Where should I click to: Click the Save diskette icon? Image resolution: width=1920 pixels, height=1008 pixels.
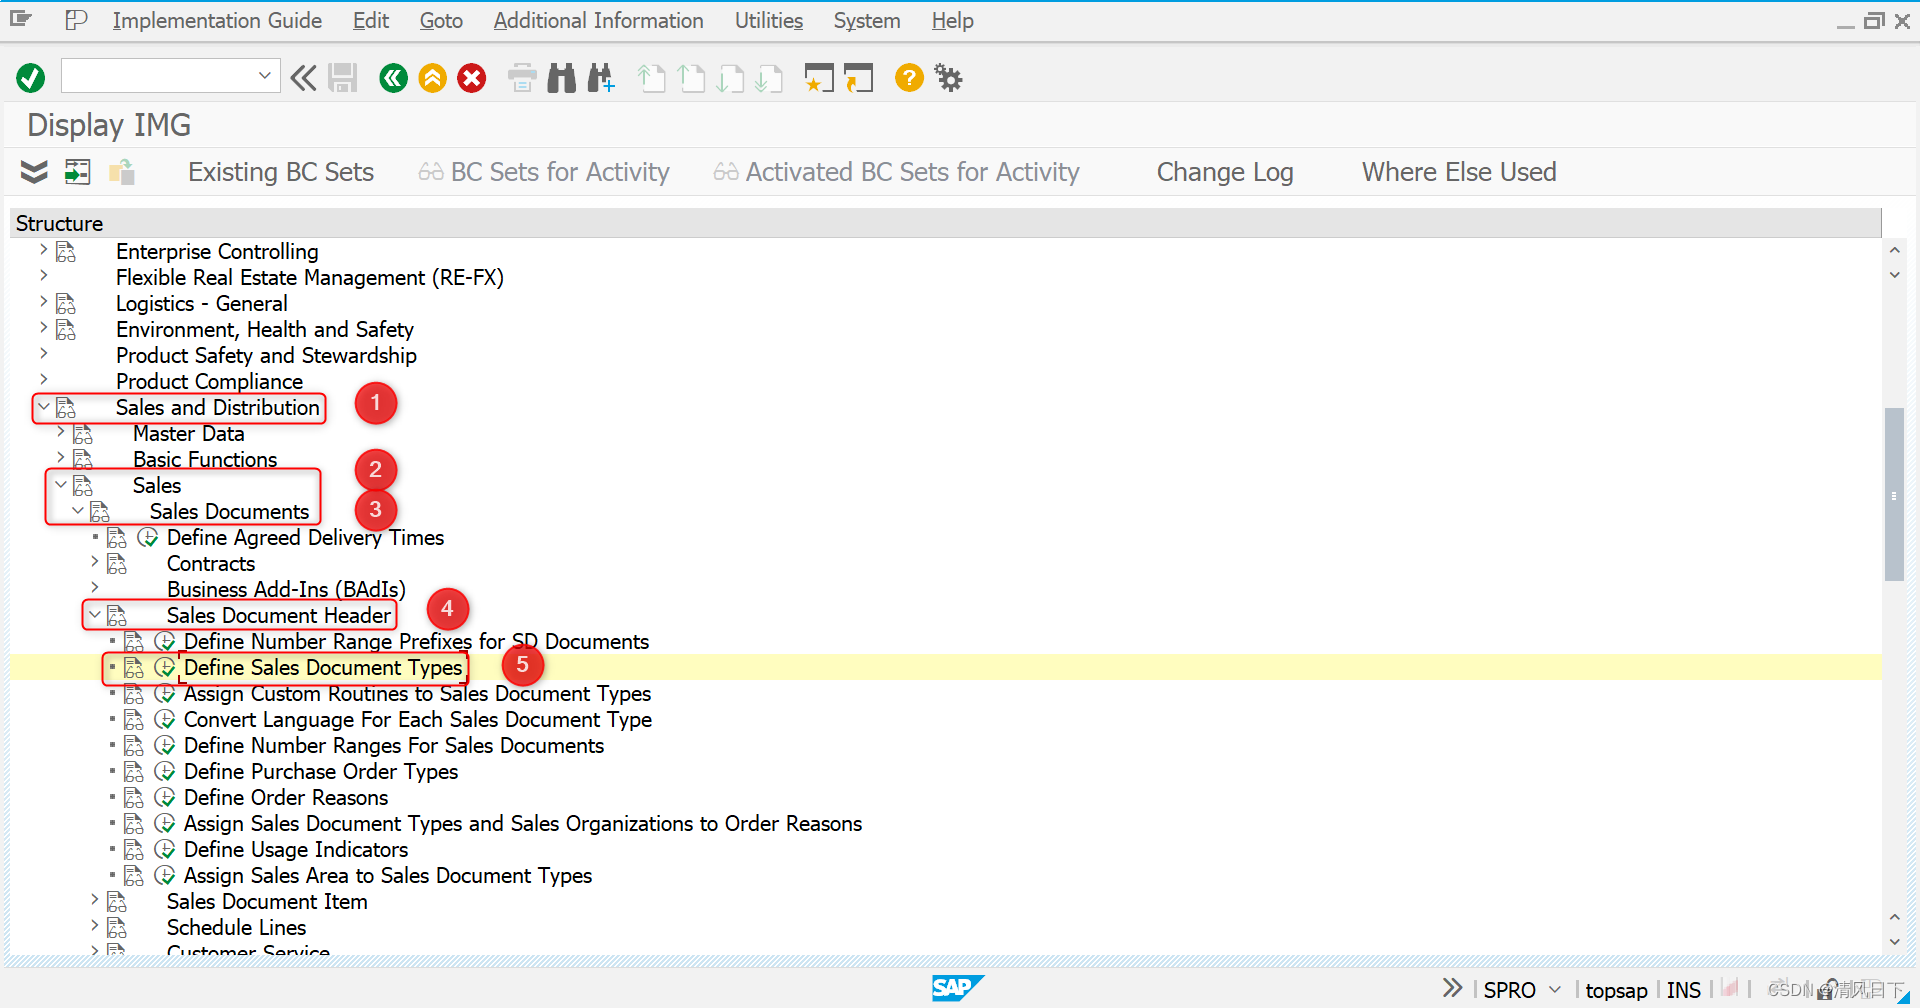[x=343, y=77]
